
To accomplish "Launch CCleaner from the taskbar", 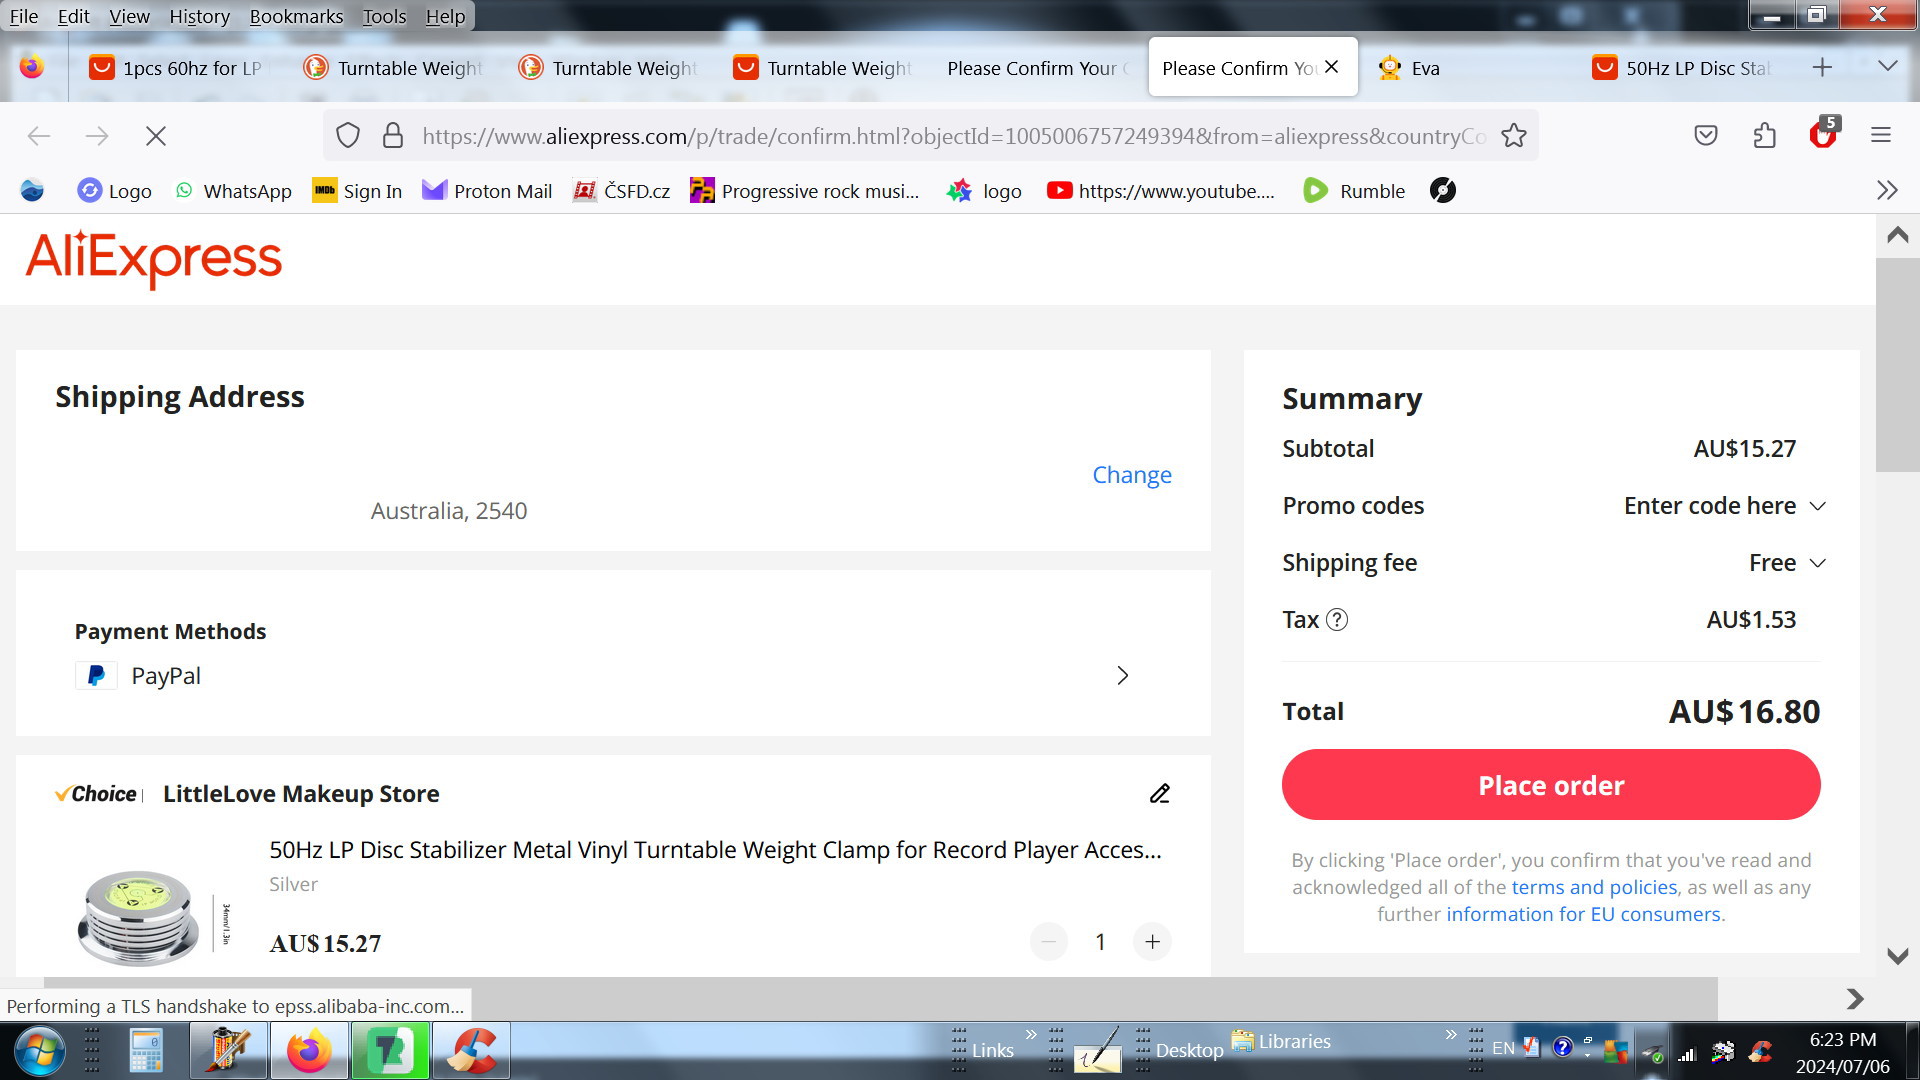I will (x=470, y=1050).
